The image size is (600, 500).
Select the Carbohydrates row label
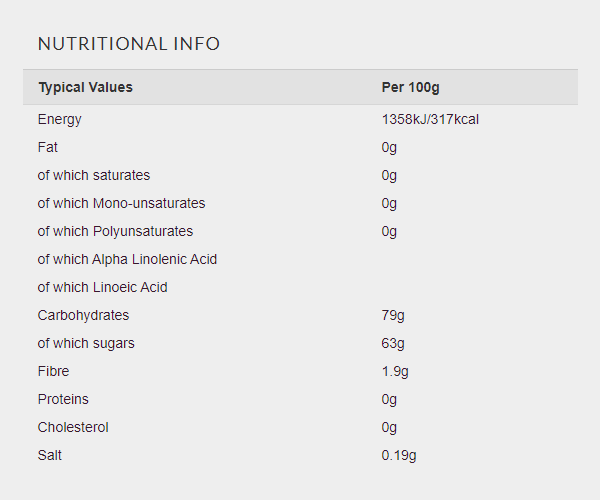[83, 316]
